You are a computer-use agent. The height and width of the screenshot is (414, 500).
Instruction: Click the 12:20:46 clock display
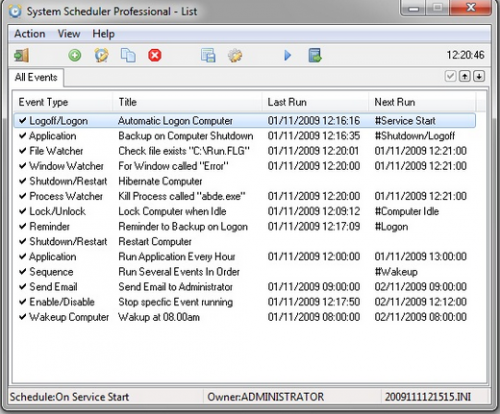pyautogui.click(x=465, y=55)
